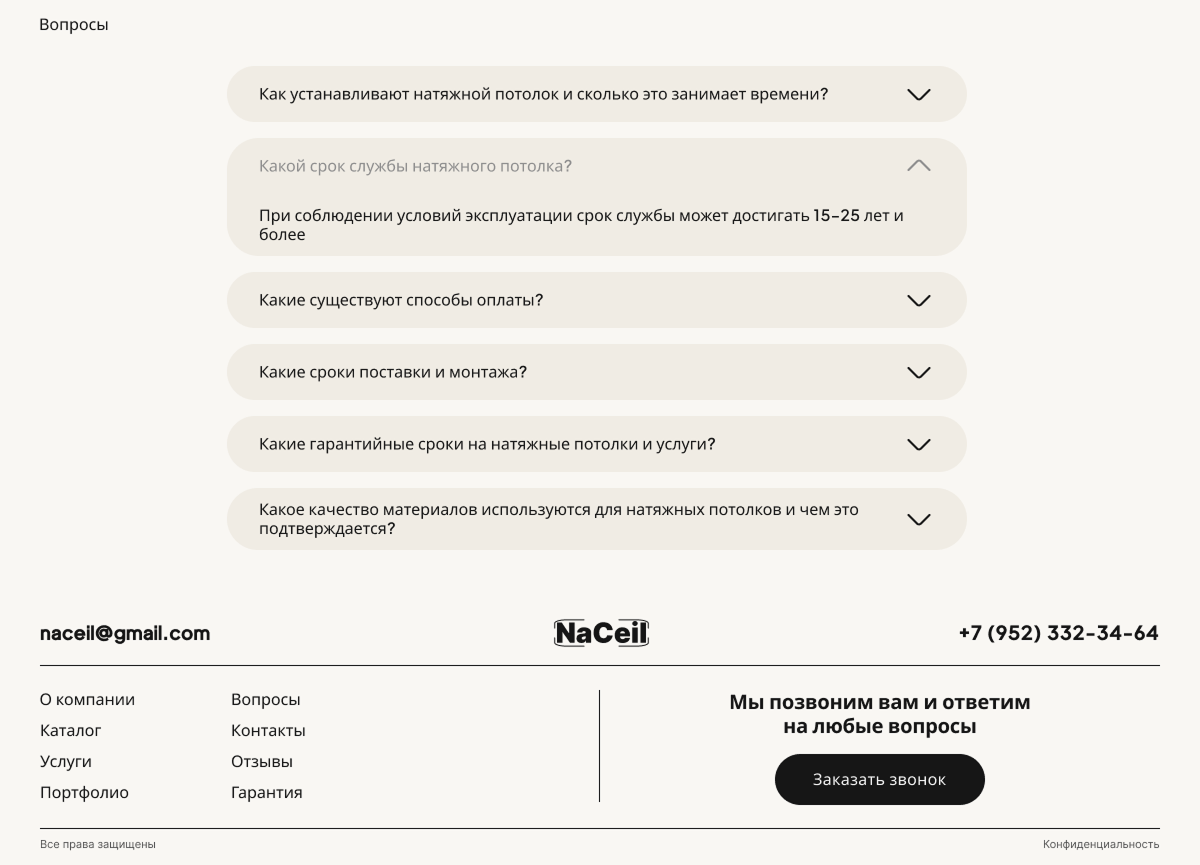The image size is (1200, 865).
Task: Expand the warranty periods question chevron
Action: coord(918,444)
